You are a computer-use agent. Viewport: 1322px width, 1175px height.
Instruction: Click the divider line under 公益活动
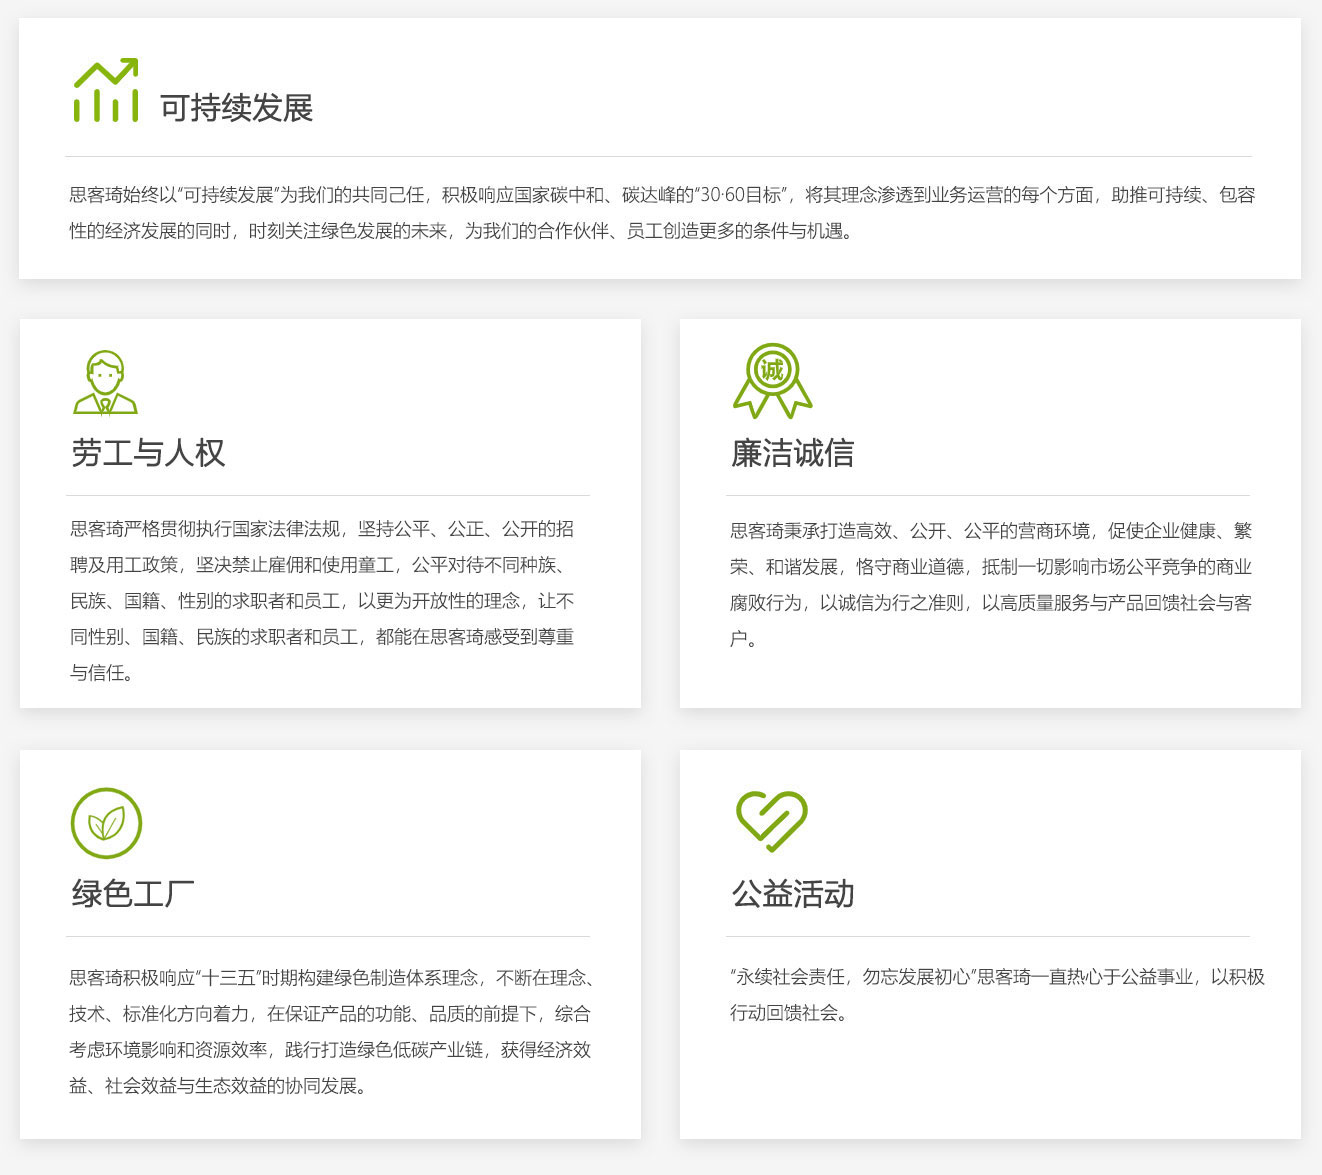988,937
